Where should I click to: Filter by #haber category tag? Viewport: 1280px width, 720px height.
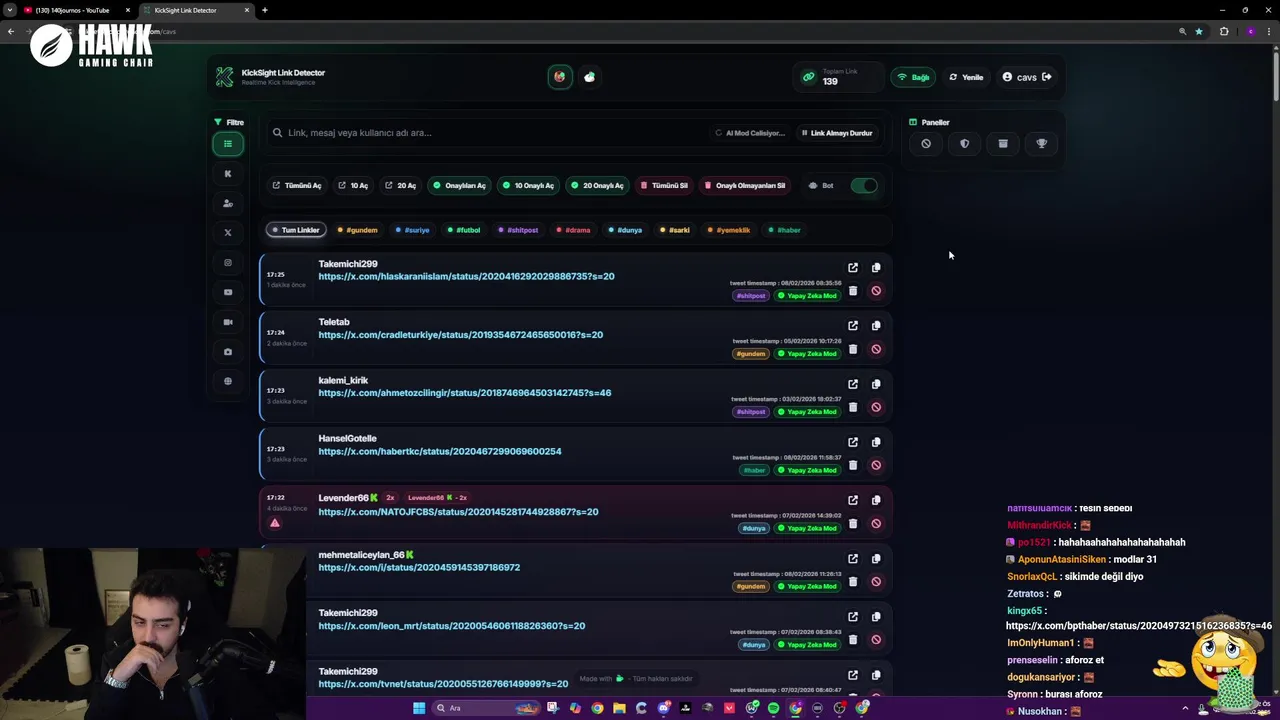click(x=784, y=230)
